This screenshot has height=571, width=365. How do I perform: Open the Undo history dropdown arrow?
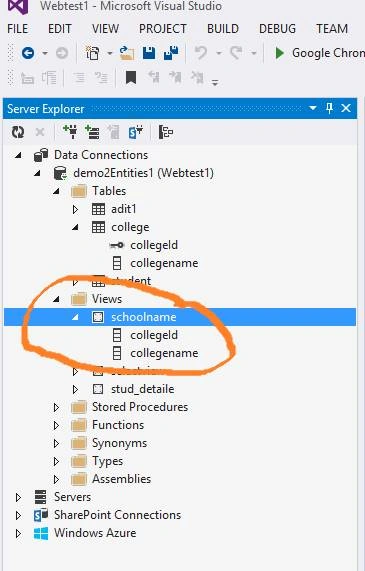coord(219,54)
